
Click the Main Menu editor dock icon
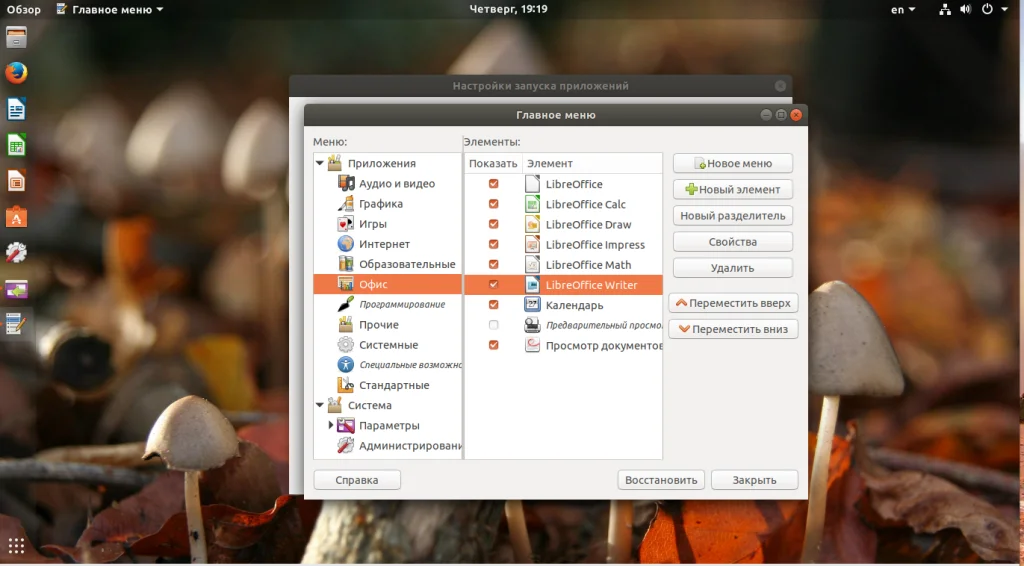(x=16, y=324)
